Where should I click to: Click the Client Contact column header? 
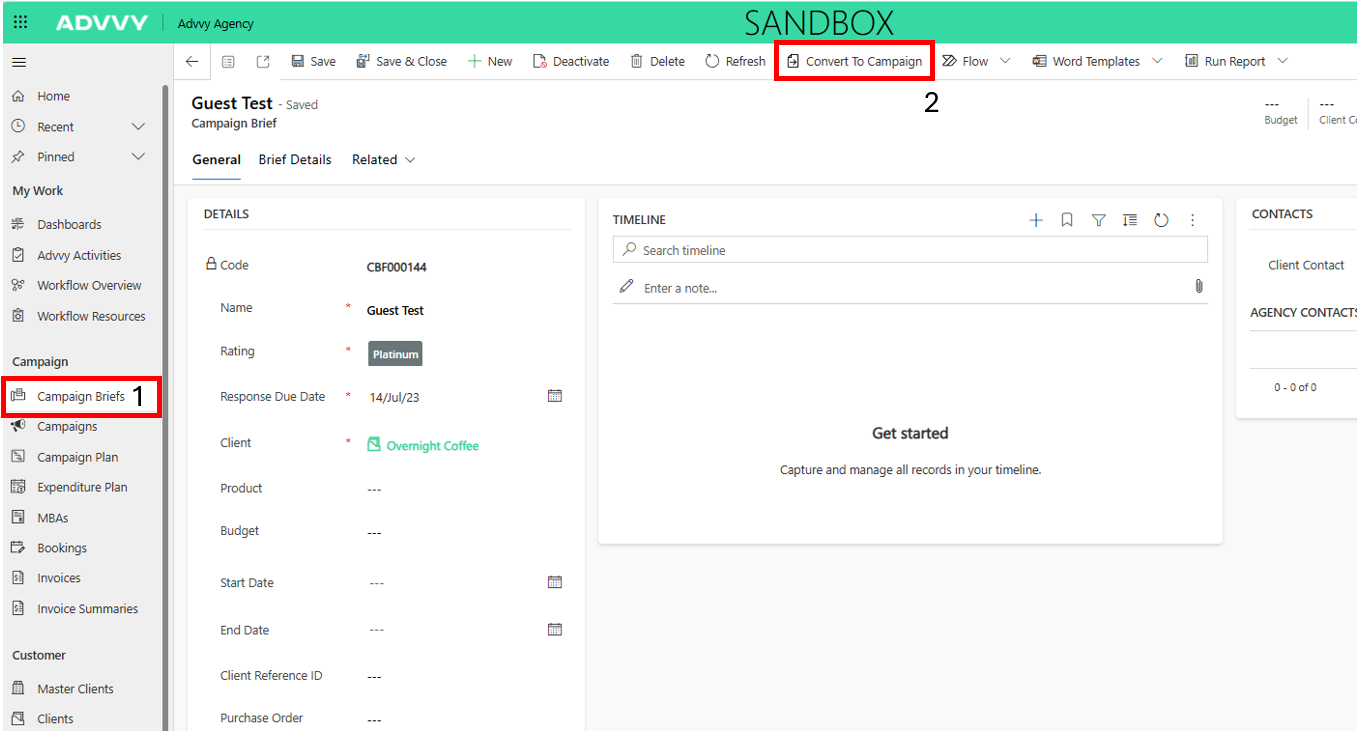[x=1306, y=265]
